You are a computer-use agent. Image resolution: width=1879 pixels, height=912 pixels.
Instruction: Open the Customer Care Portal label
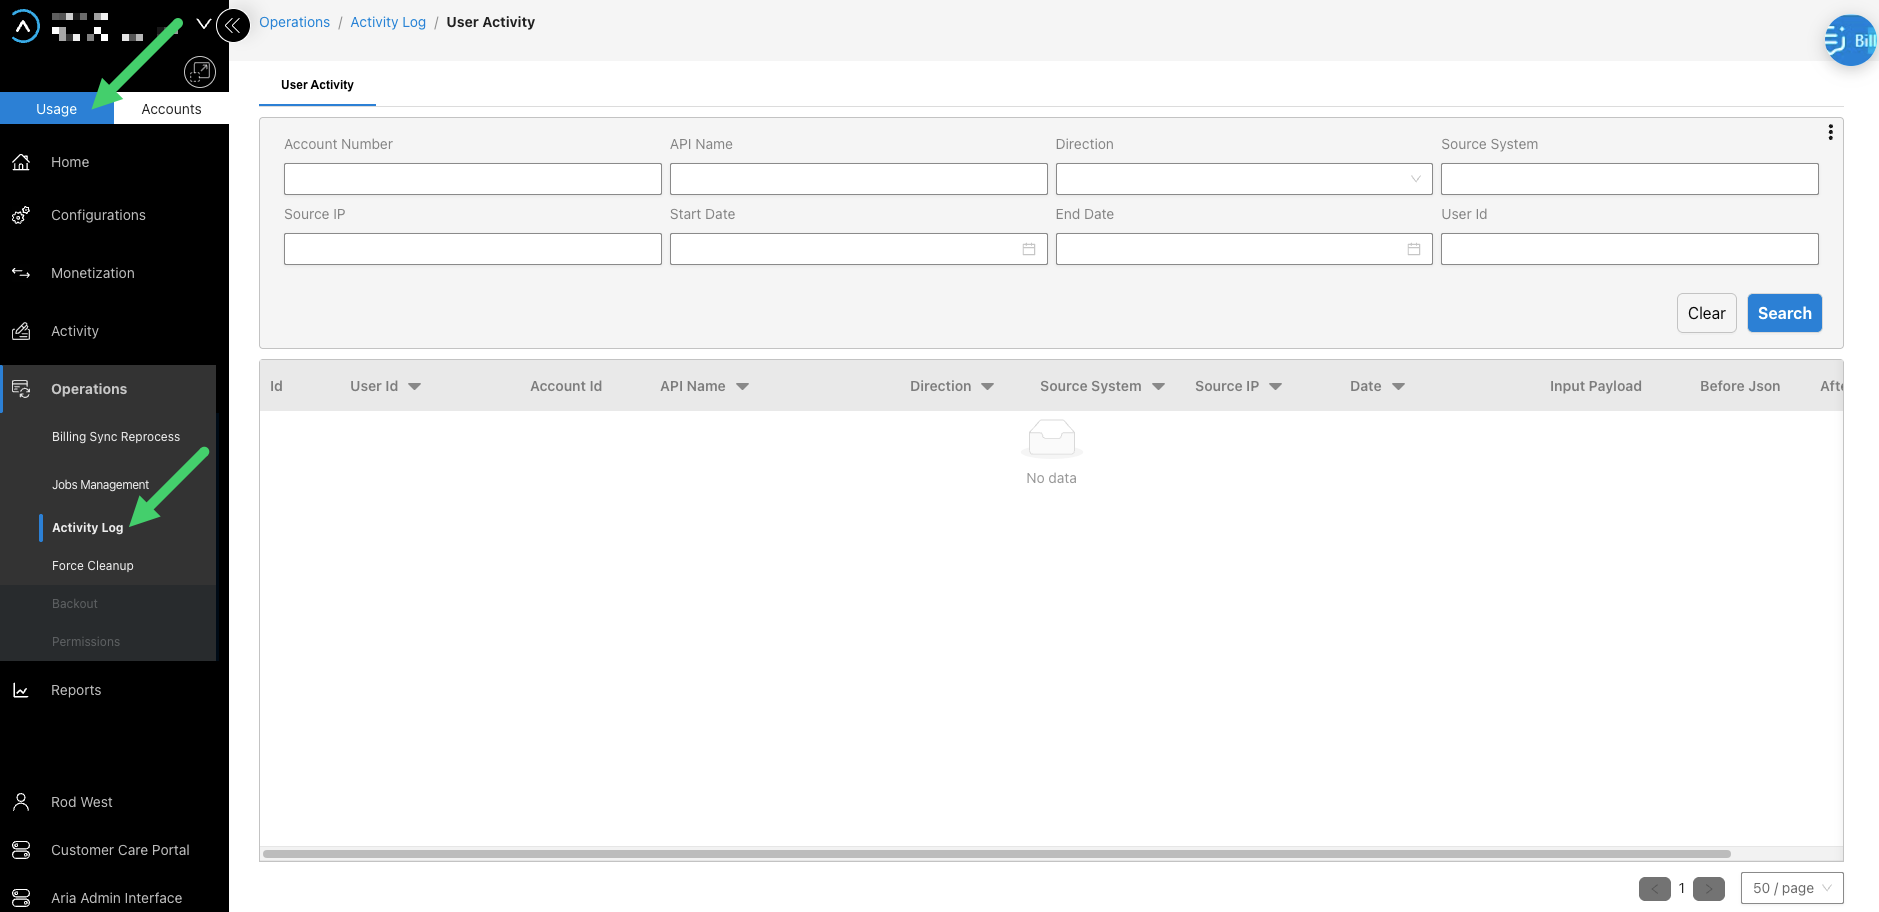[x=120, y=850]
